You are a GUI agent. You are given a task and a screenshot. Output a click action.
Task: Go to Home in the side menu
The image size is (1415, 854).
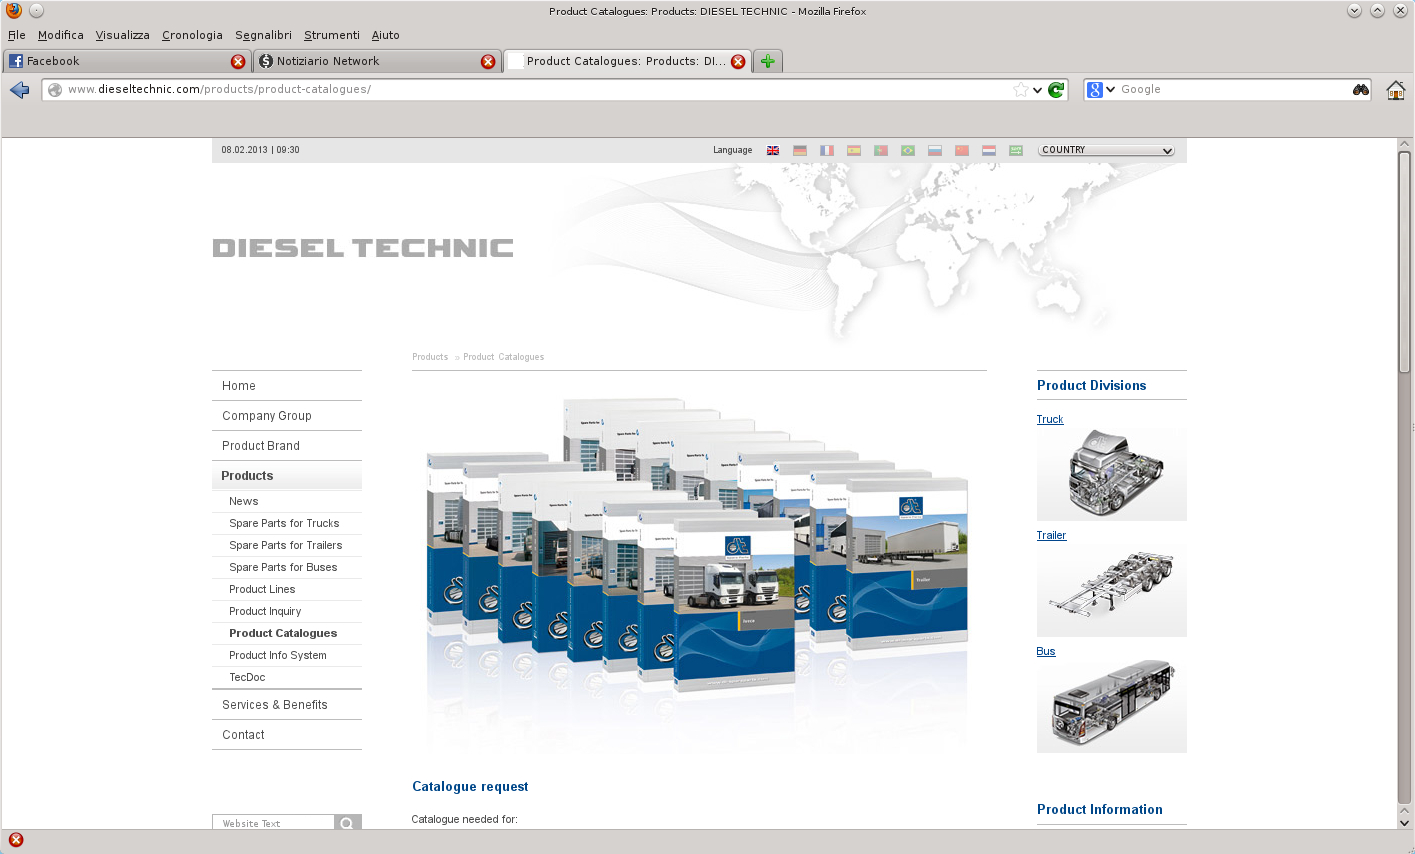point(239,386)
